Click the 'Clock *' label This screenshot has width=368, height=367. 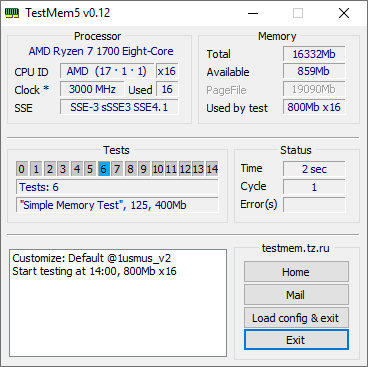(32, 90)
